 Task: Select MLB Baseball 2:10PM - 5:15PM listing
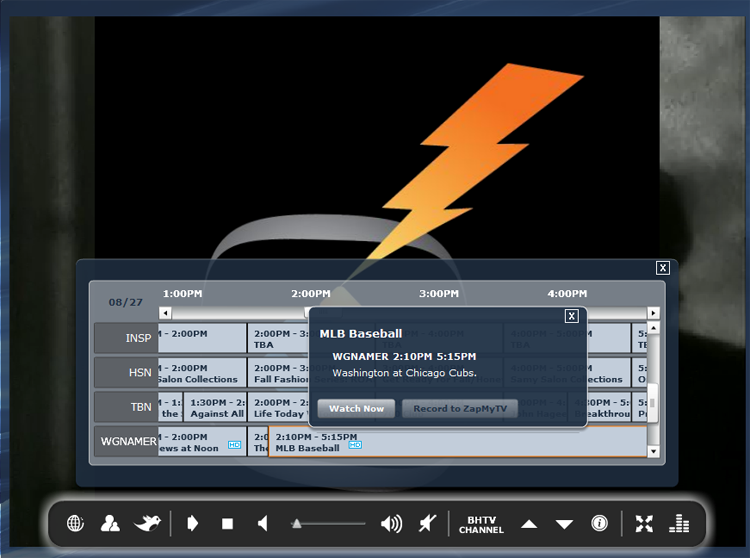(458, 442)
